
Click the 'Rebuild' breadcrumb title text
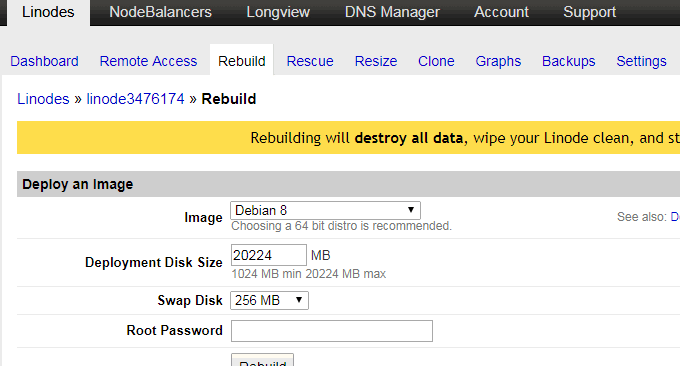click(229, 99)
